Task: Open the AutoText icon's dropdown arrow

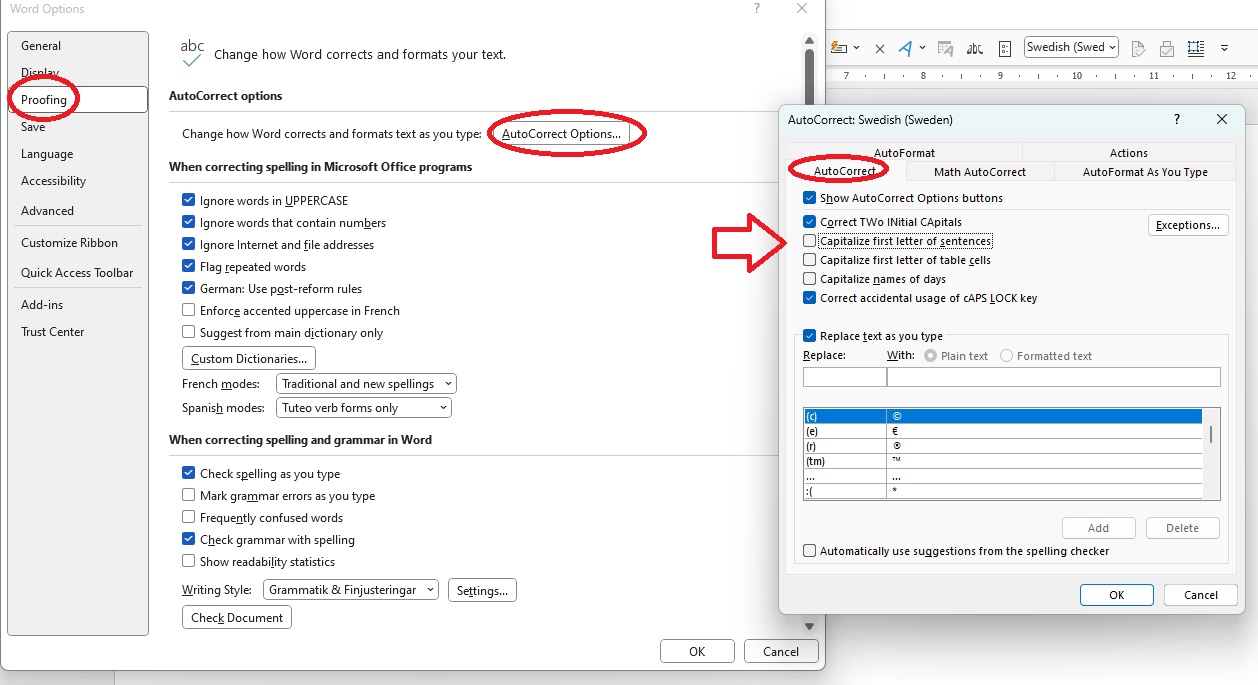Action: pos(857,48)
